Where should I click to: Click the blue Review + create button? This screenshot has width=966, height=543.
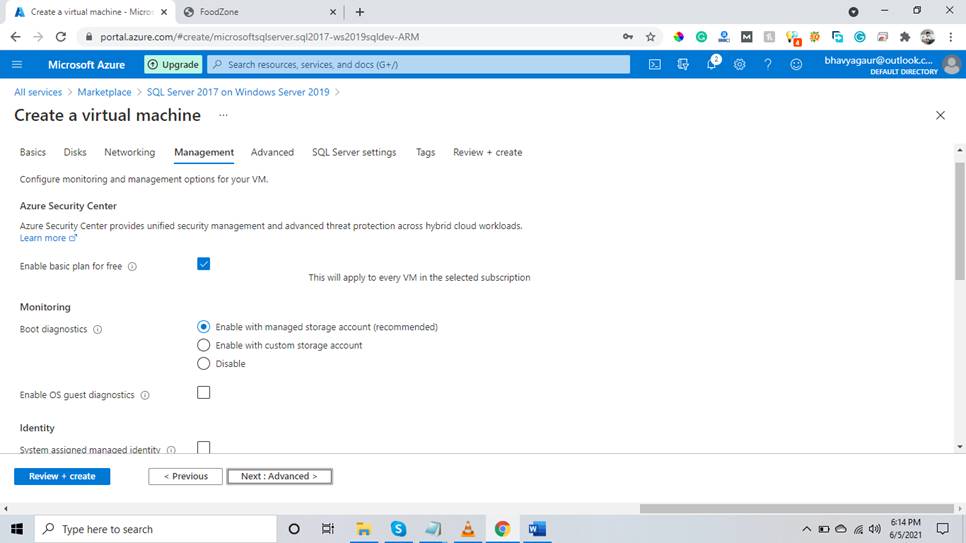point(62,476)
